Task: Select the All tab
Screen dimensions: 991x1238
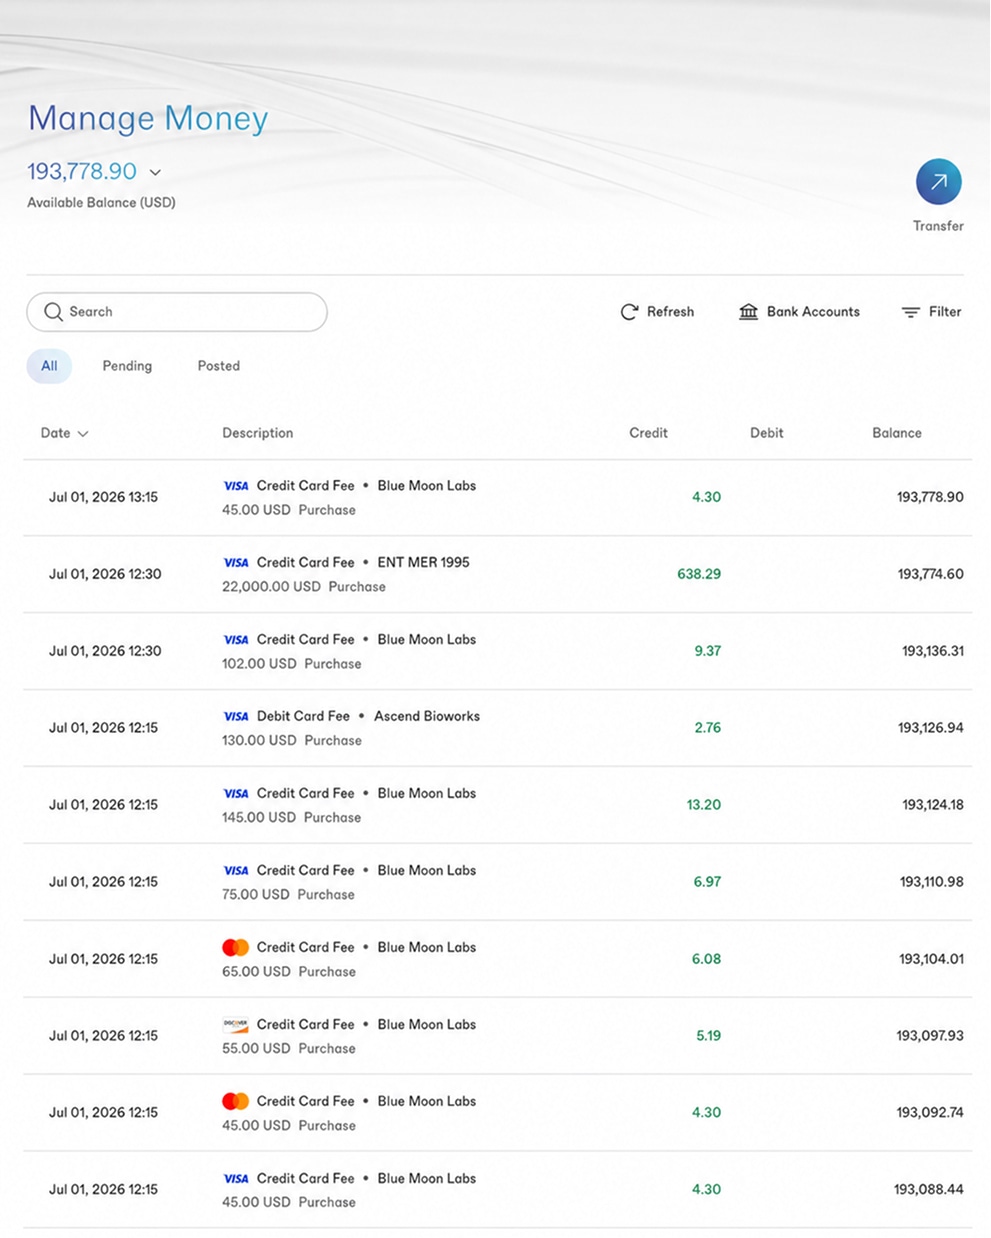Action: (x=49, y=366)
